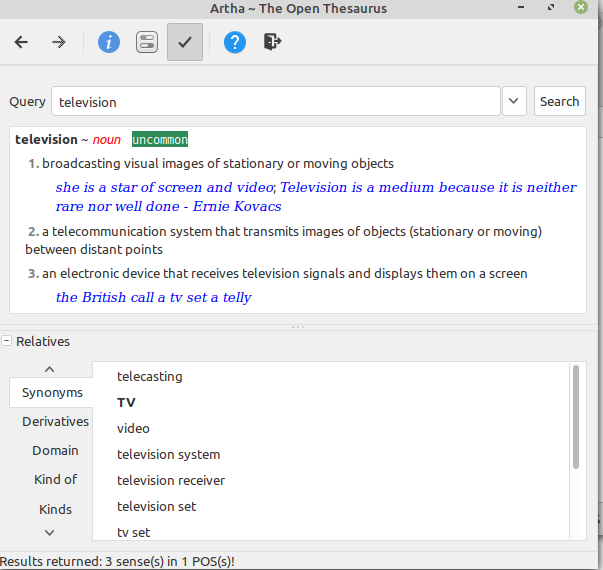Click into the Query text field
The image size is (603, 570).
276,102
